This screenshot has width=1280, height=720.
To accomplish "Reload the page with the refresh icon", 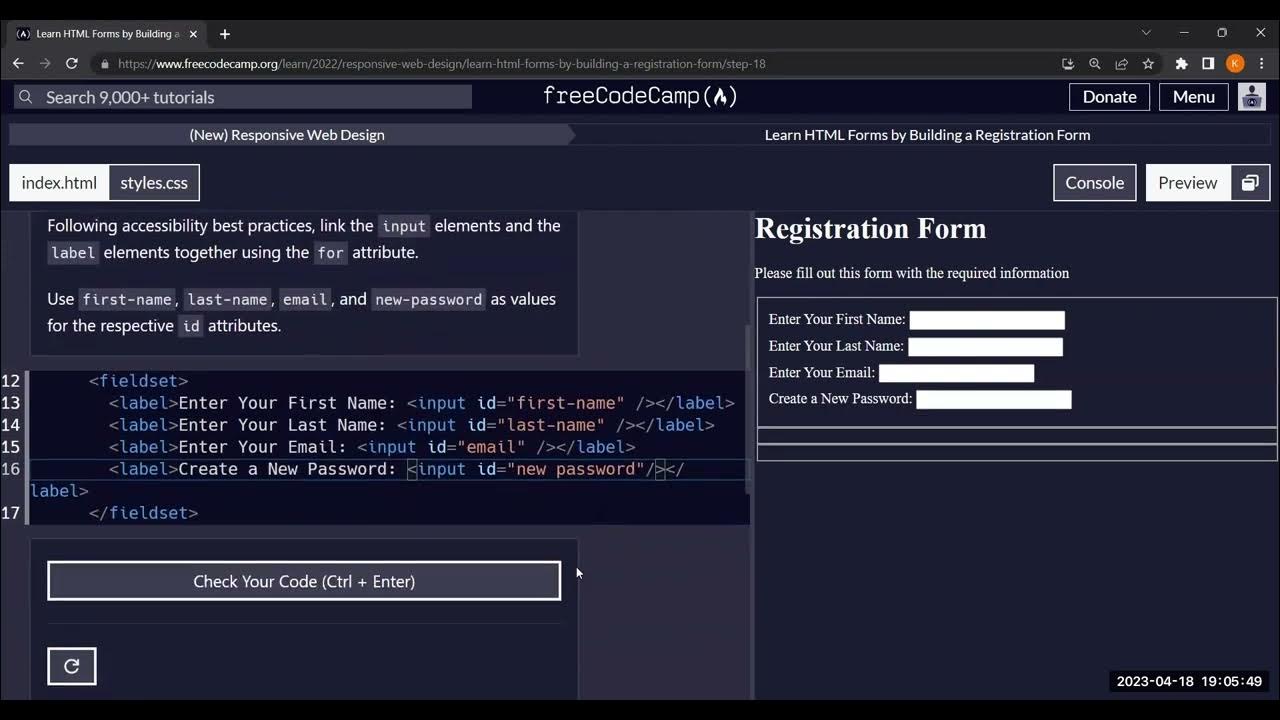I will click(x=72, y=63).
